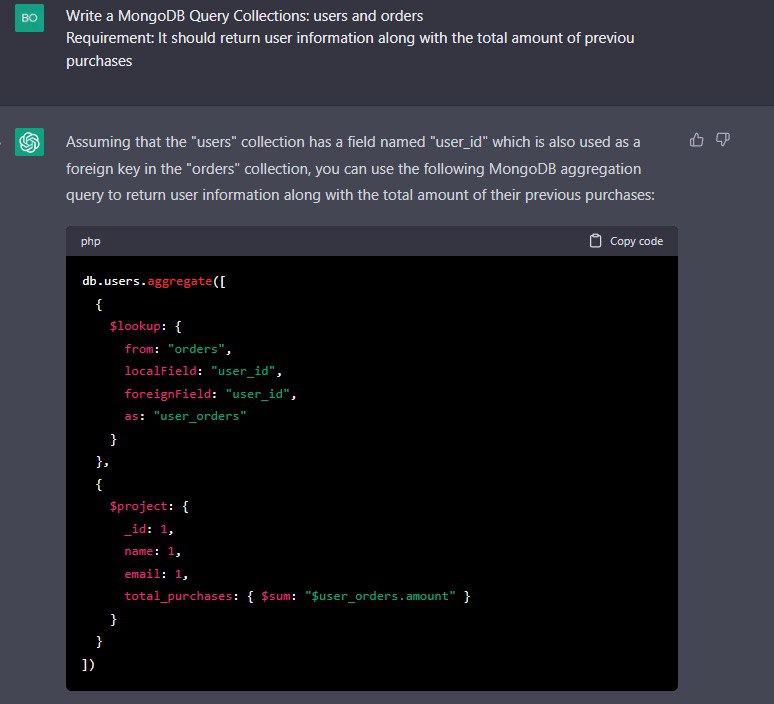Click the total_purchases field name
The width and height of the screenshot is (774, 704).
178,596
